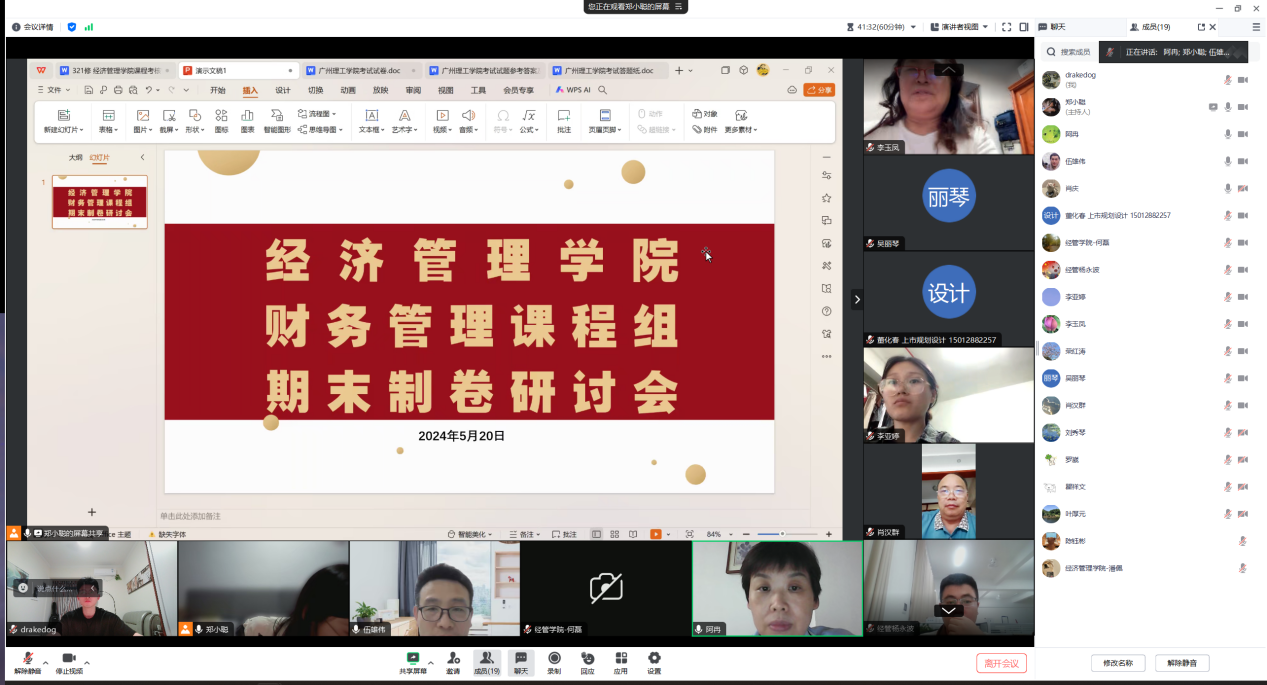The image size is (1267, 685).
Task: Collapse video sidebar with the side chevron
Action: point(856,299)
